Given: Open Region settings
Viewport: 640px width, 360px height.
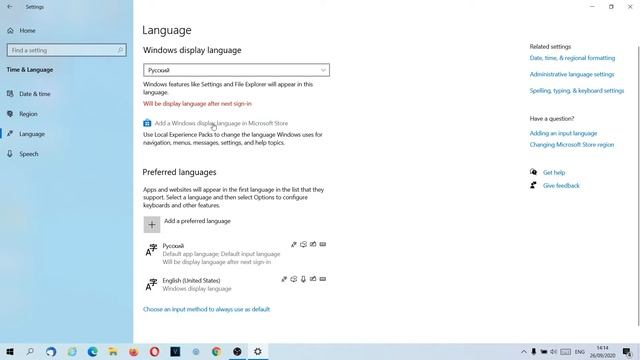Looking at the screenshot, I should [x=28, y=114].
